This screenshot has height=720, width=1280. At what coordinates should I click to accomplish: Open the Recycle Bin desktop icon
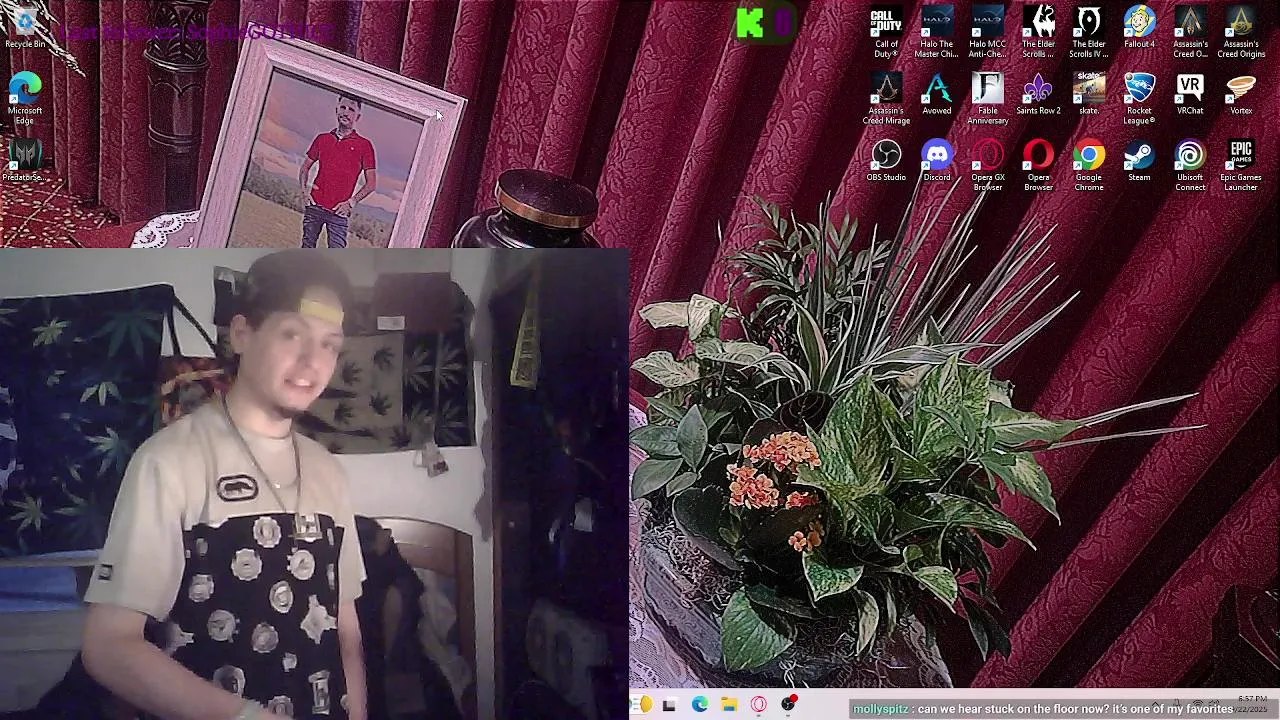point(25,28)
